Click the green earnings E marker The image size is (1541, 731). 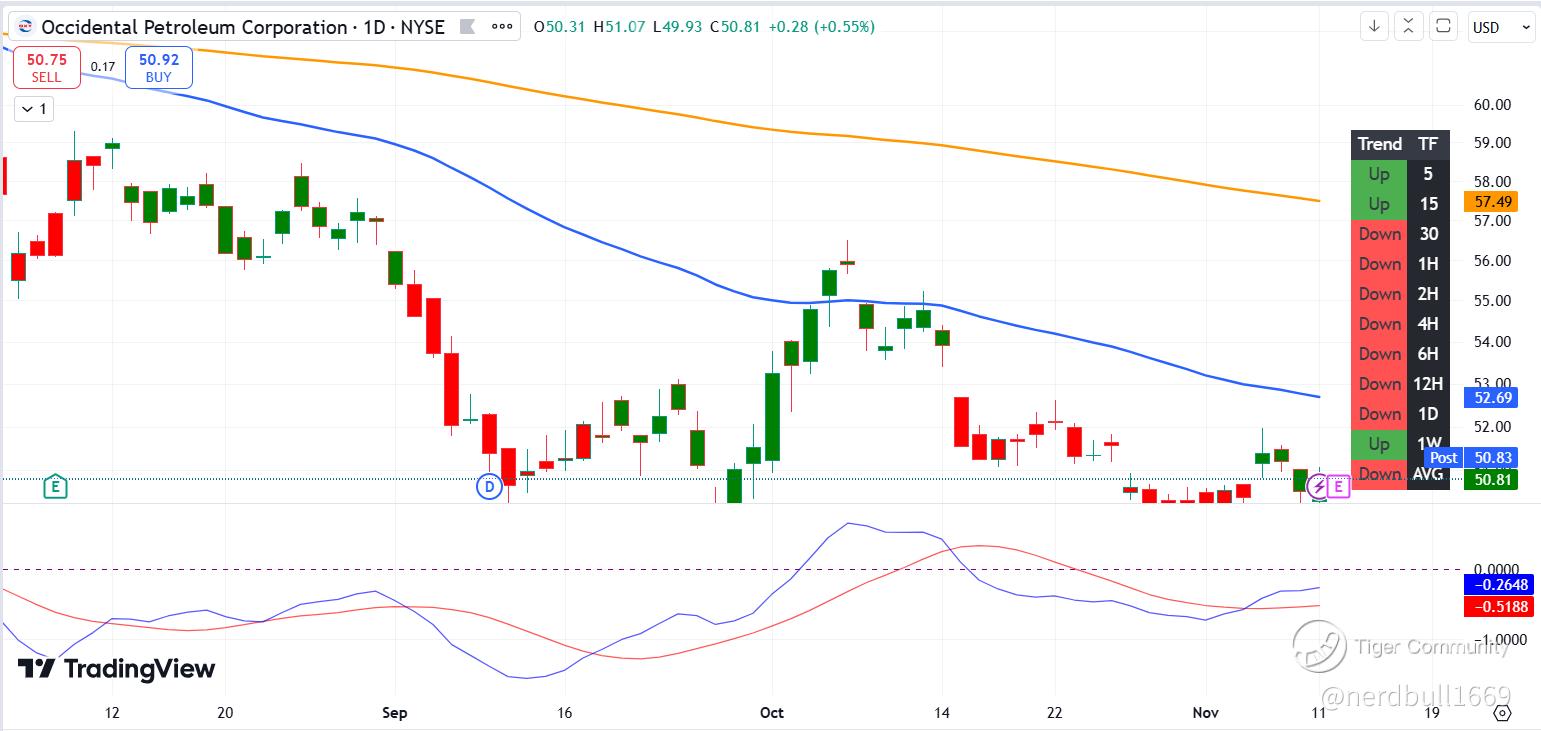pos(56,487)
